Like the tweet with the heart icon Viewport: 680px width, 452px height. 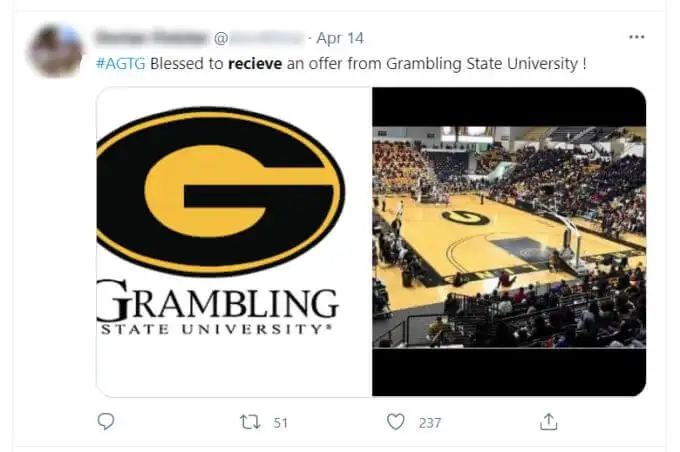[x=396, y=422]
